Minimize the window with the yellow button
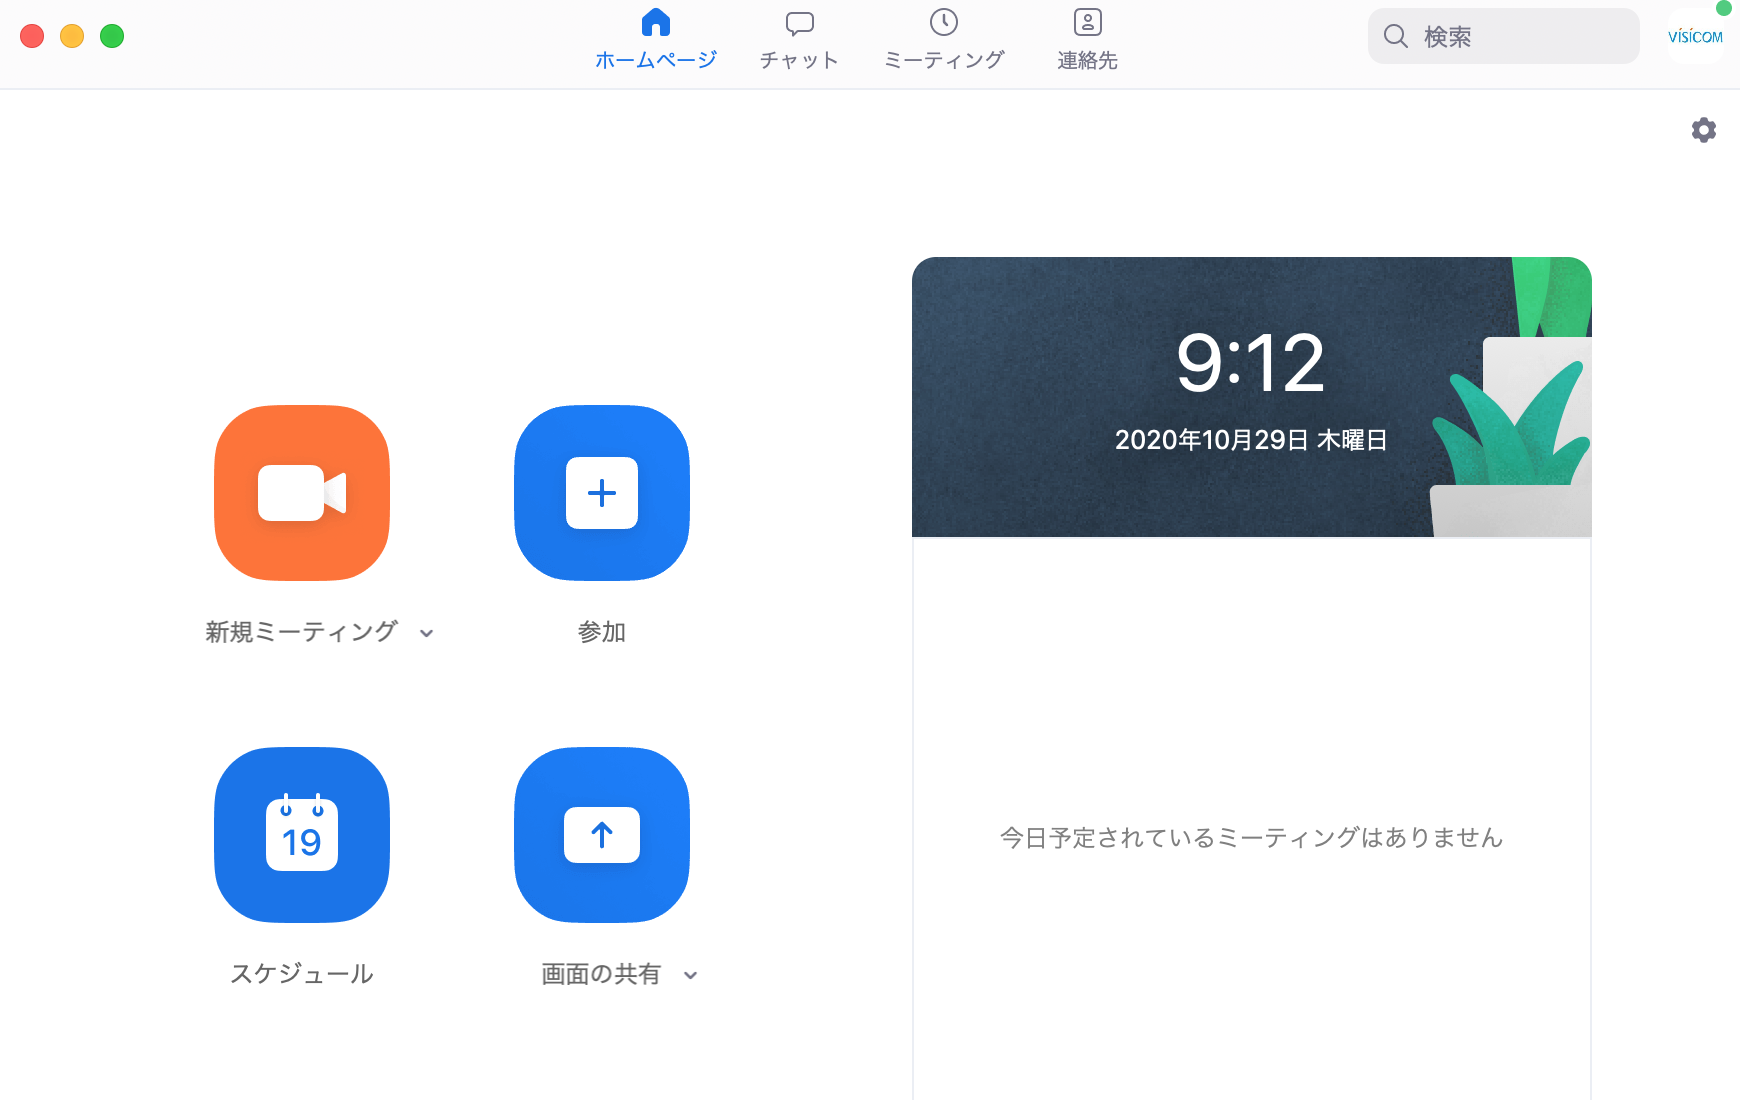1740x1100 pixels. [x=72, y=36]
